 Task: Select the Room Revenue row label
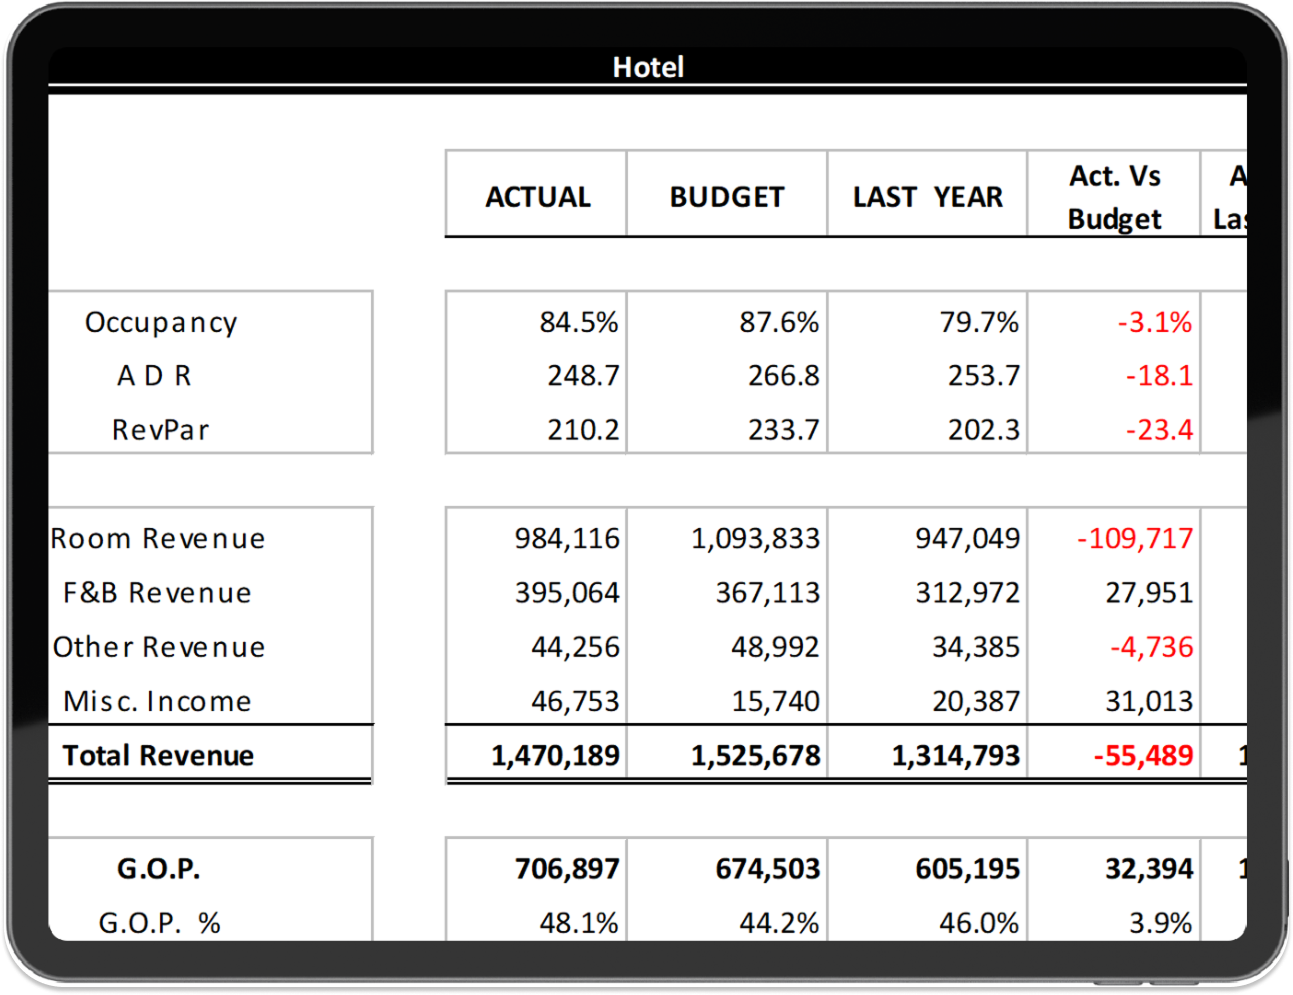[x=159, y=539]
